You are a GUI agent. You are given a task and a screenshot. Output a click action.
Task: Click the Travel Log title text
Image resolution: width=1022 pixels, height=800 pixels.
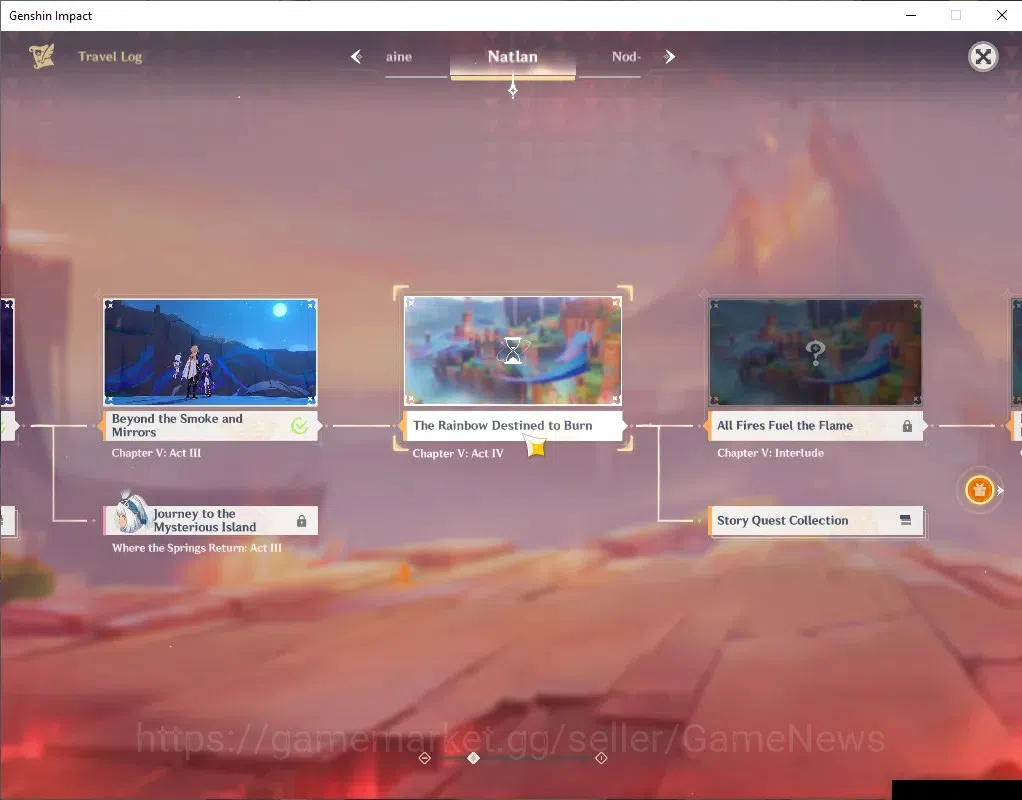[110, 57]
